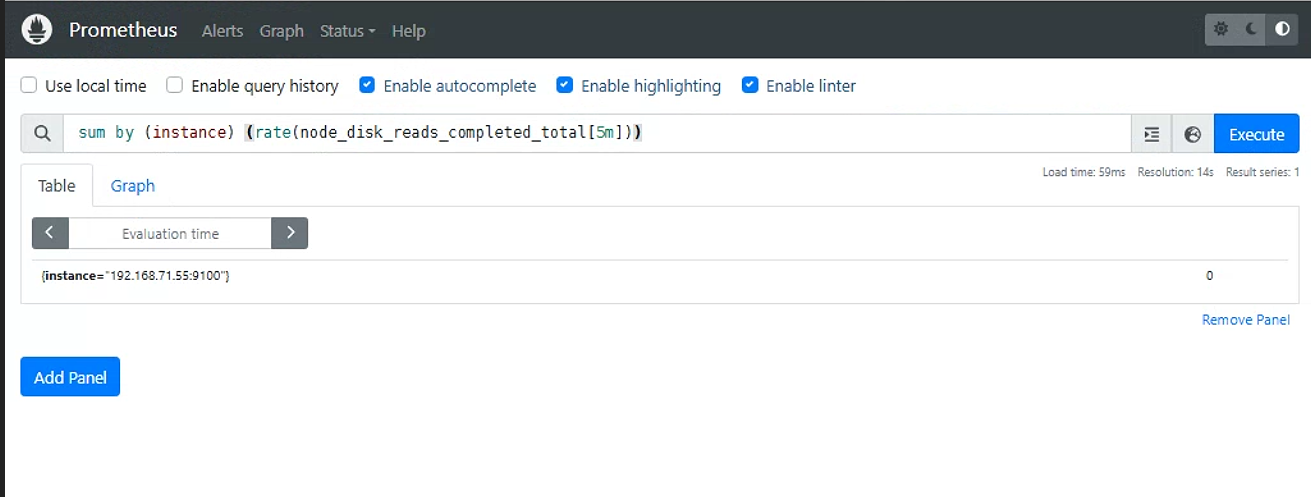The image size is (1311, 497).
Task: Switch to light theme sun icon
Action: pos(1221,30)
